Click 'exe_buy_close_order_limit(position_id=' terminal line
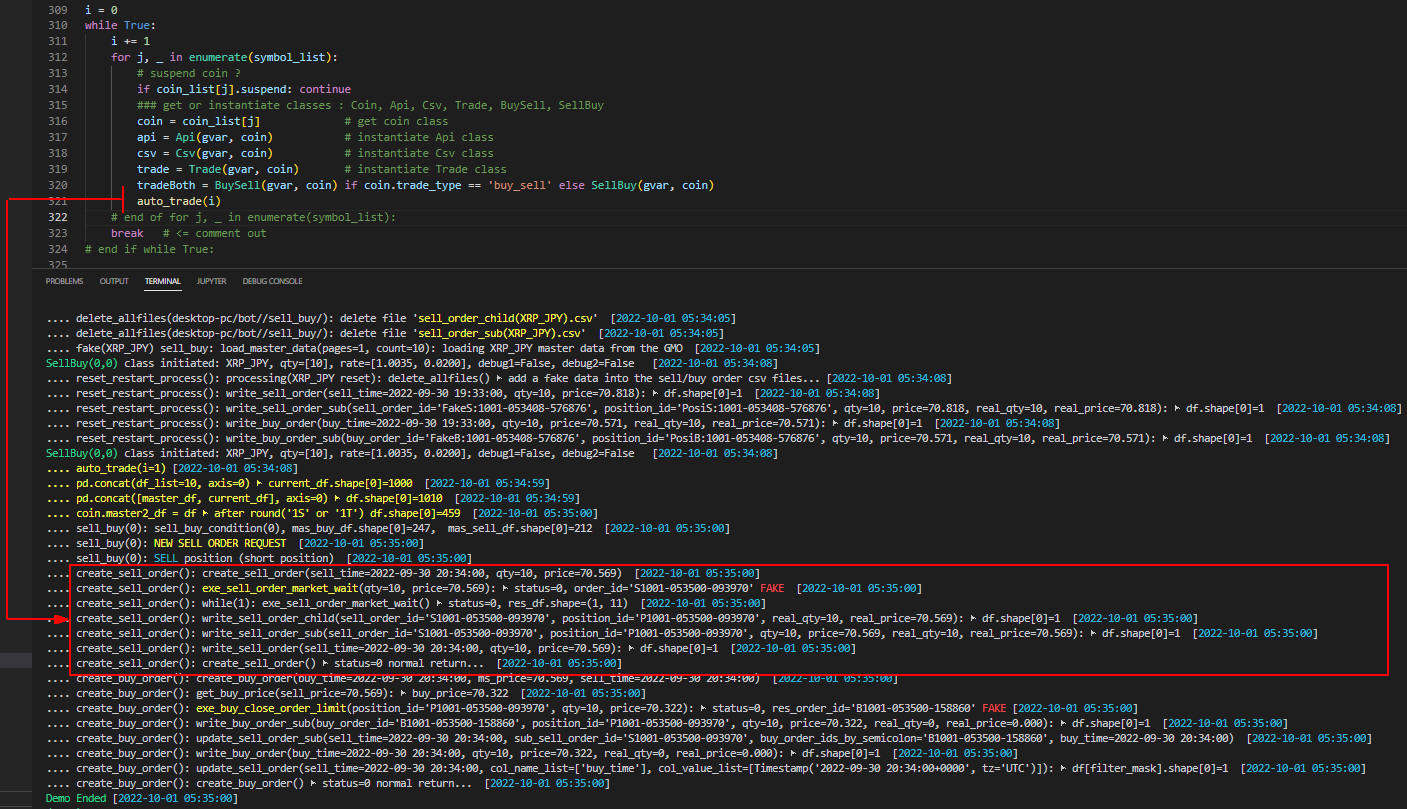The height and width of the screenshot is (809, 1407). click(594, 708)
